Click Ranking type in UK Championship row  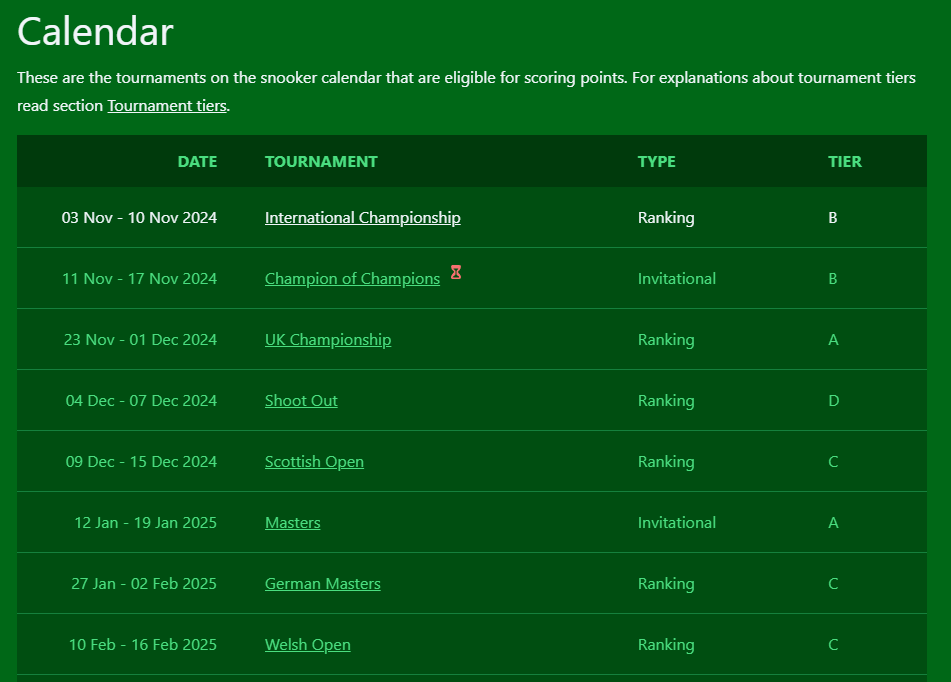pos(666,340)
